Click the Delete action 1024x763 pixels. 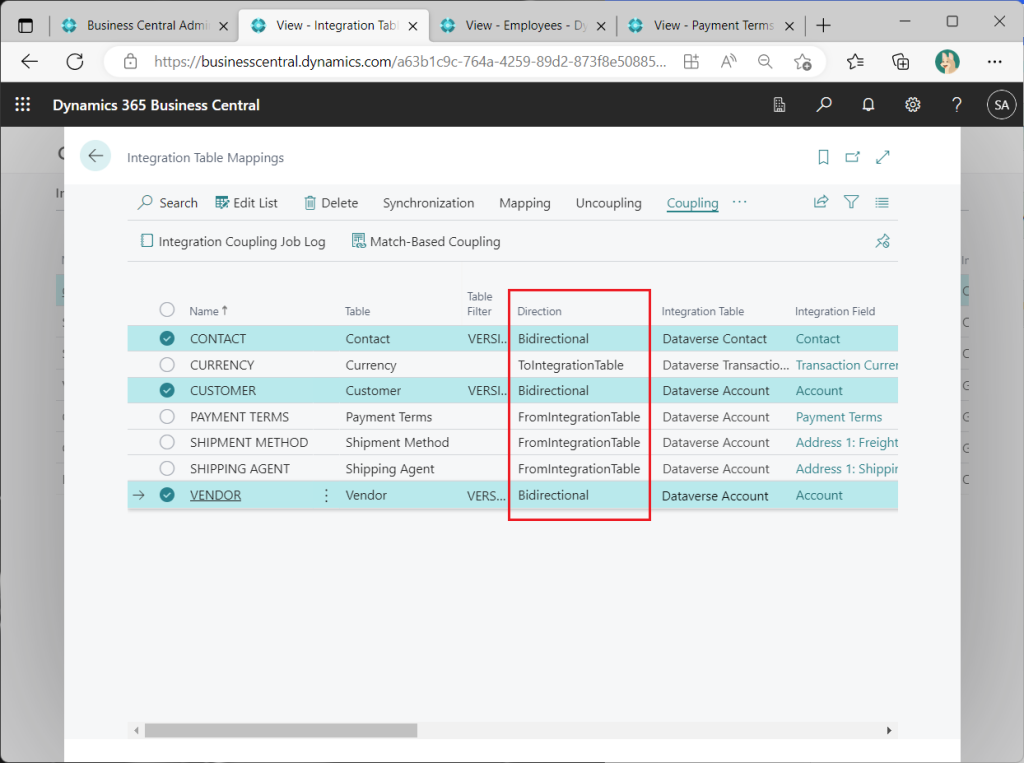(x=331, y=203)
